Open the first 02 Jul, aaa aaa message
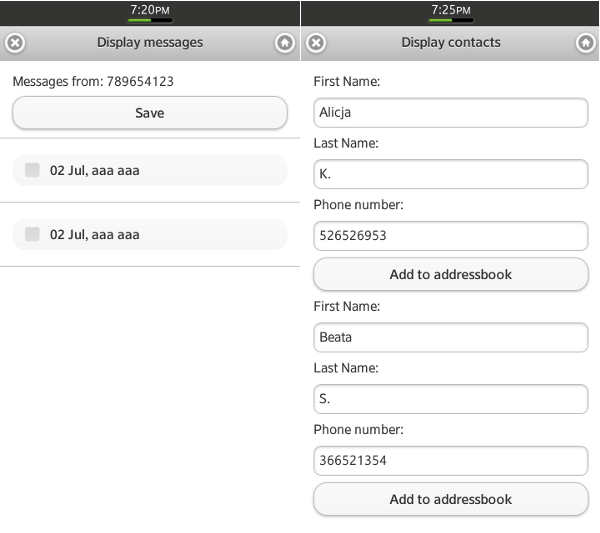 [150, 171]
